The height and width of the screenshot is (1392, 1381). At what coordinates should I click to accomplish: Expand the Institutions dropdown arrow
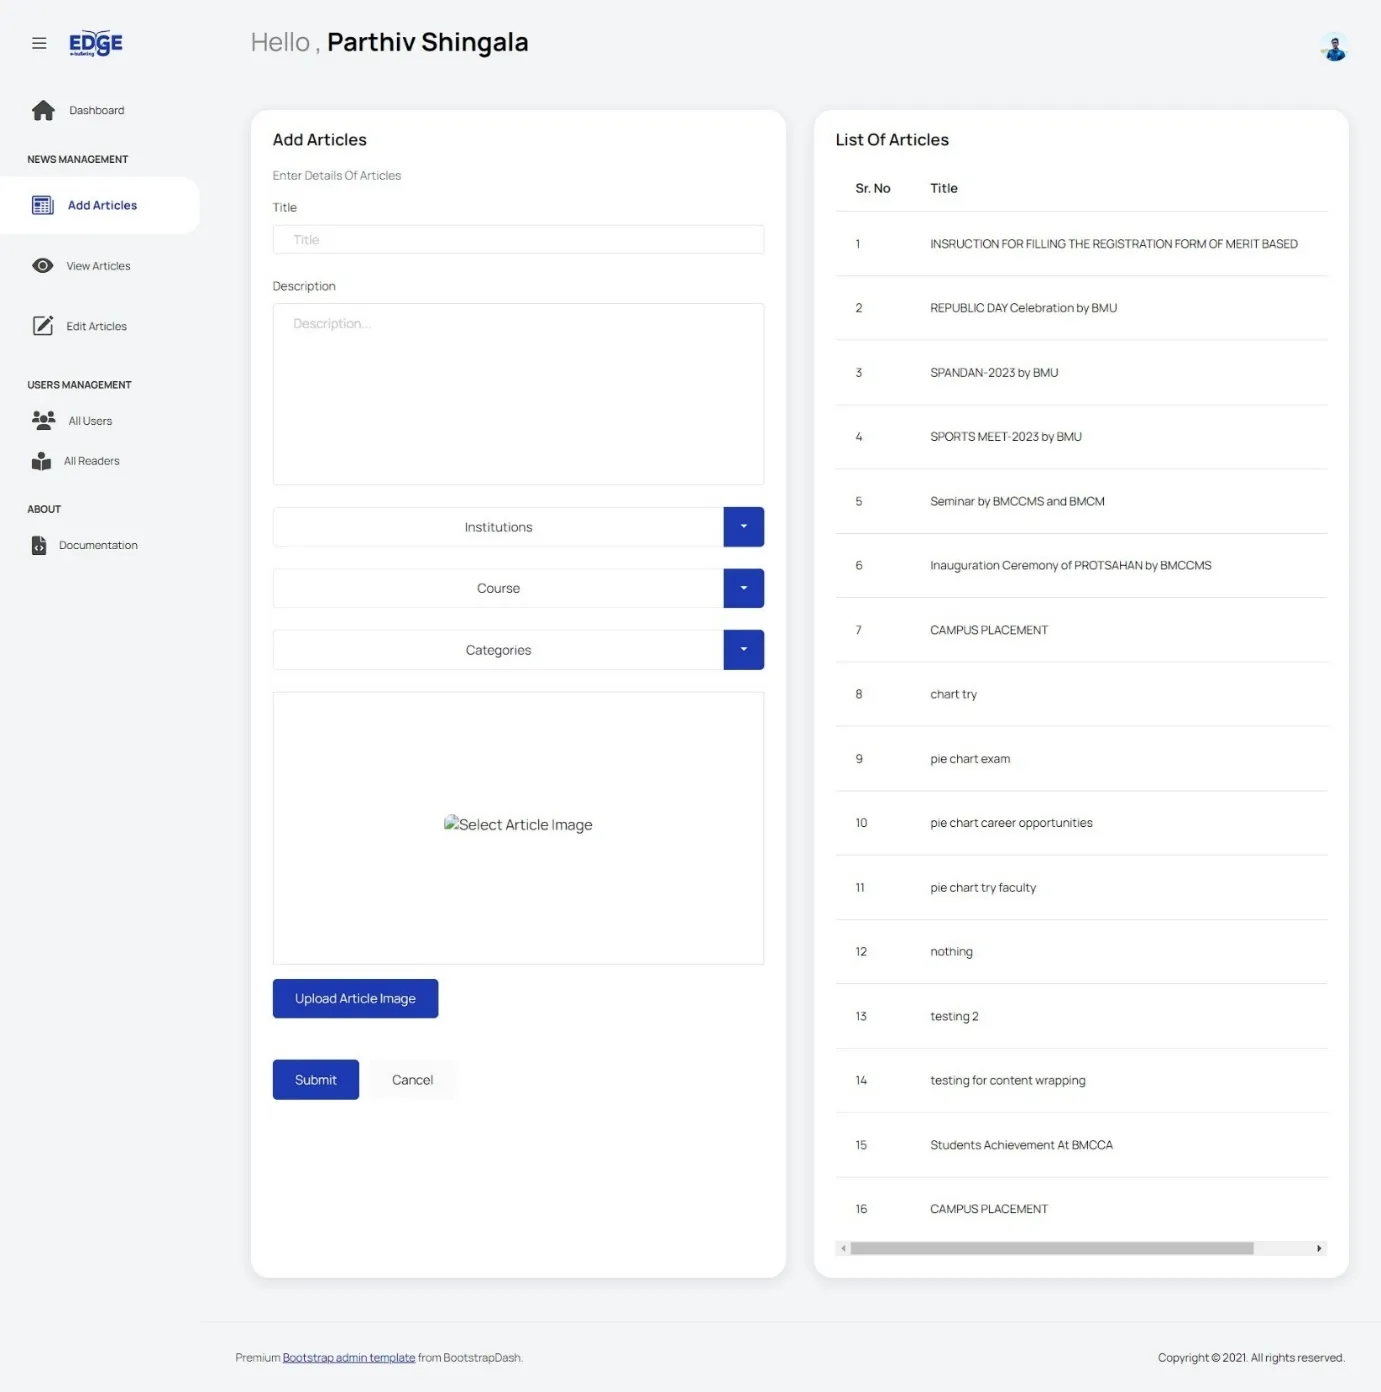(x=743, y=527)
